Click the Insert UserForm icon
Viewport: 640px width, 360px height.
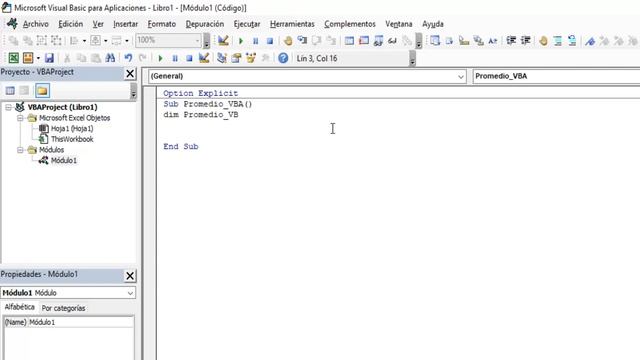point(28,58)
